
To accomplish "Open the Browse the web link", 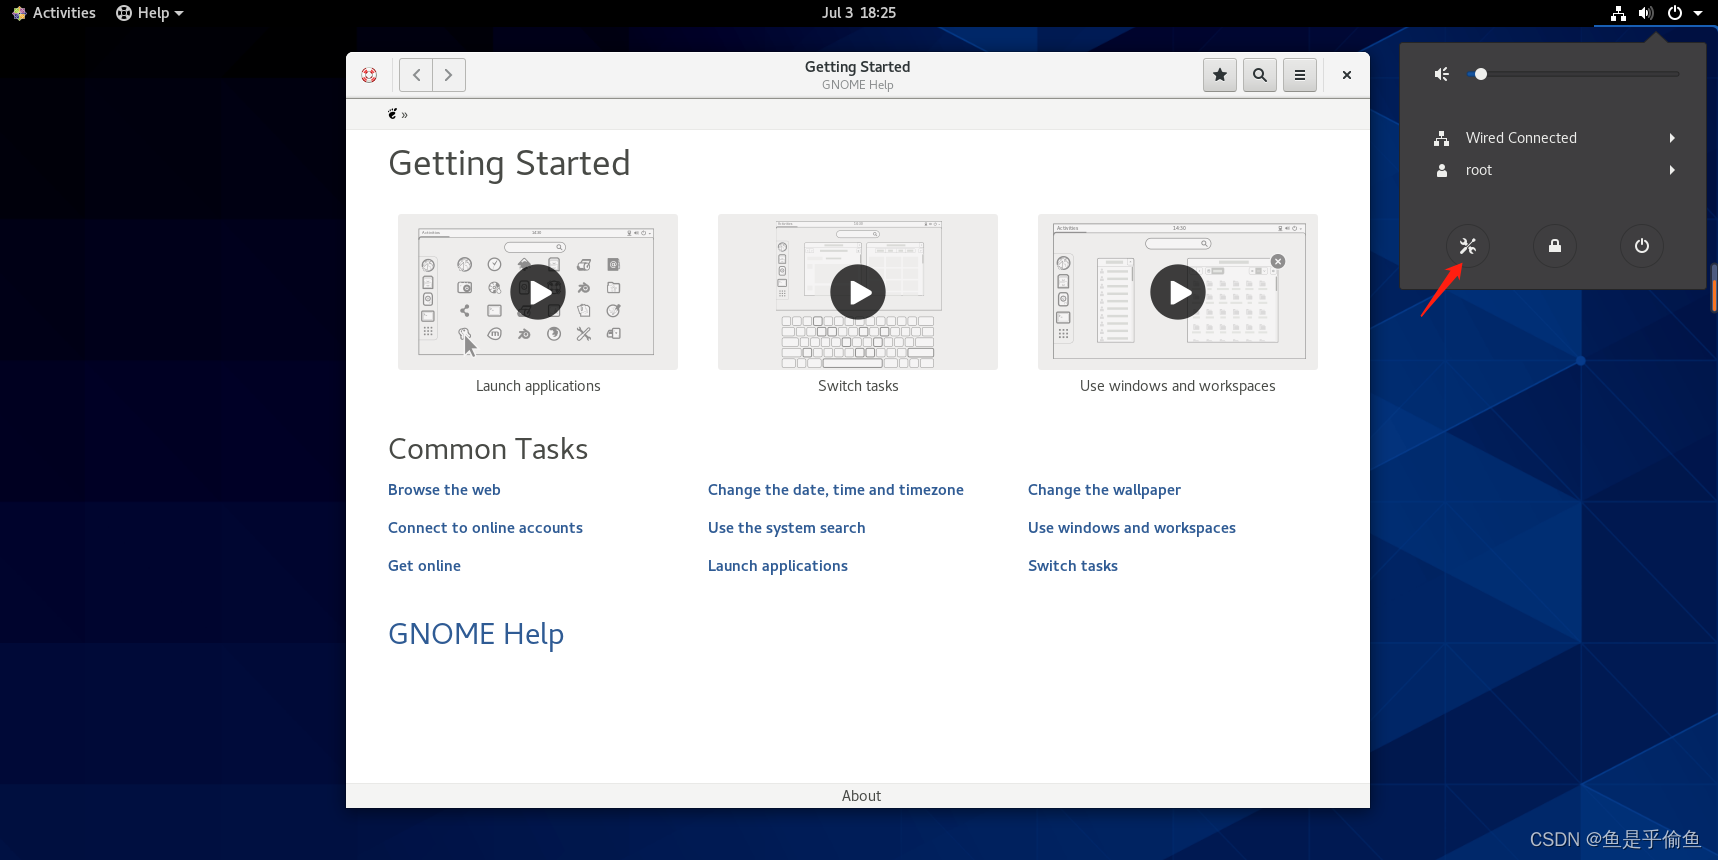I will click(444, 490).
